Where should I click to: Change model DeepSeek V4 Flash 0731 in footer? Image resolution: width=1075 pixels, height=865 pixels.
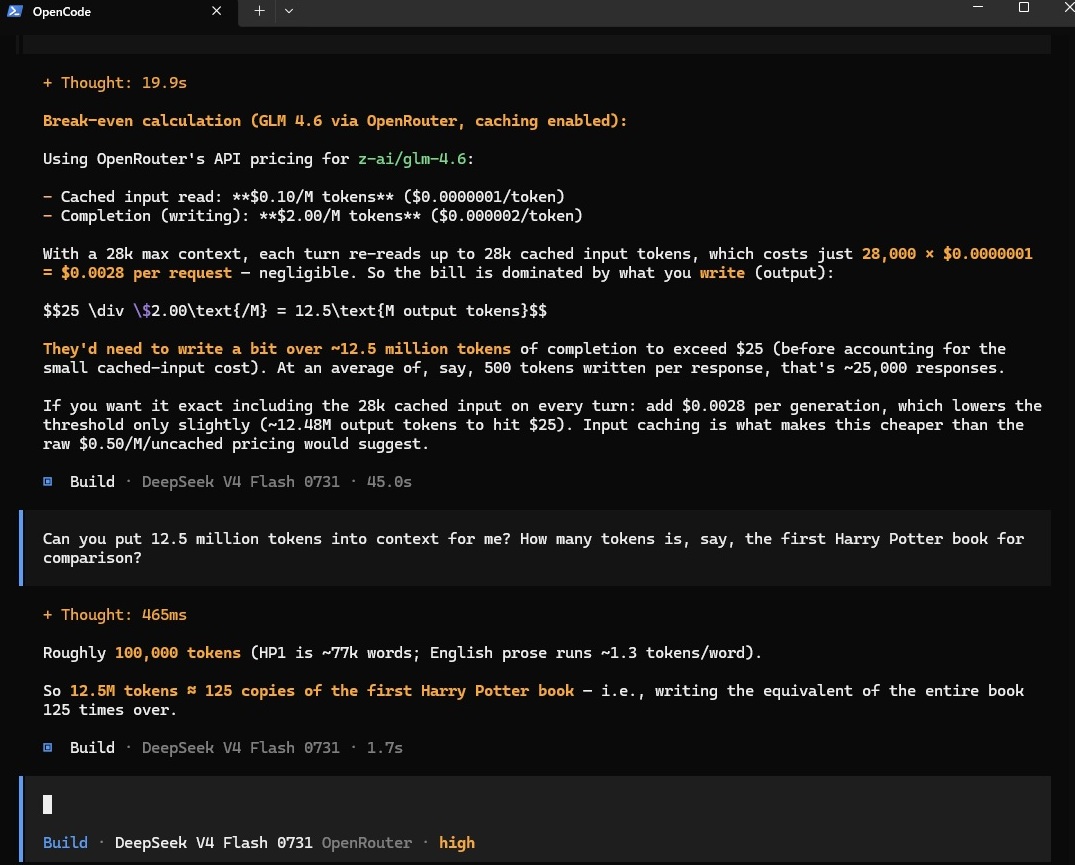213,843
